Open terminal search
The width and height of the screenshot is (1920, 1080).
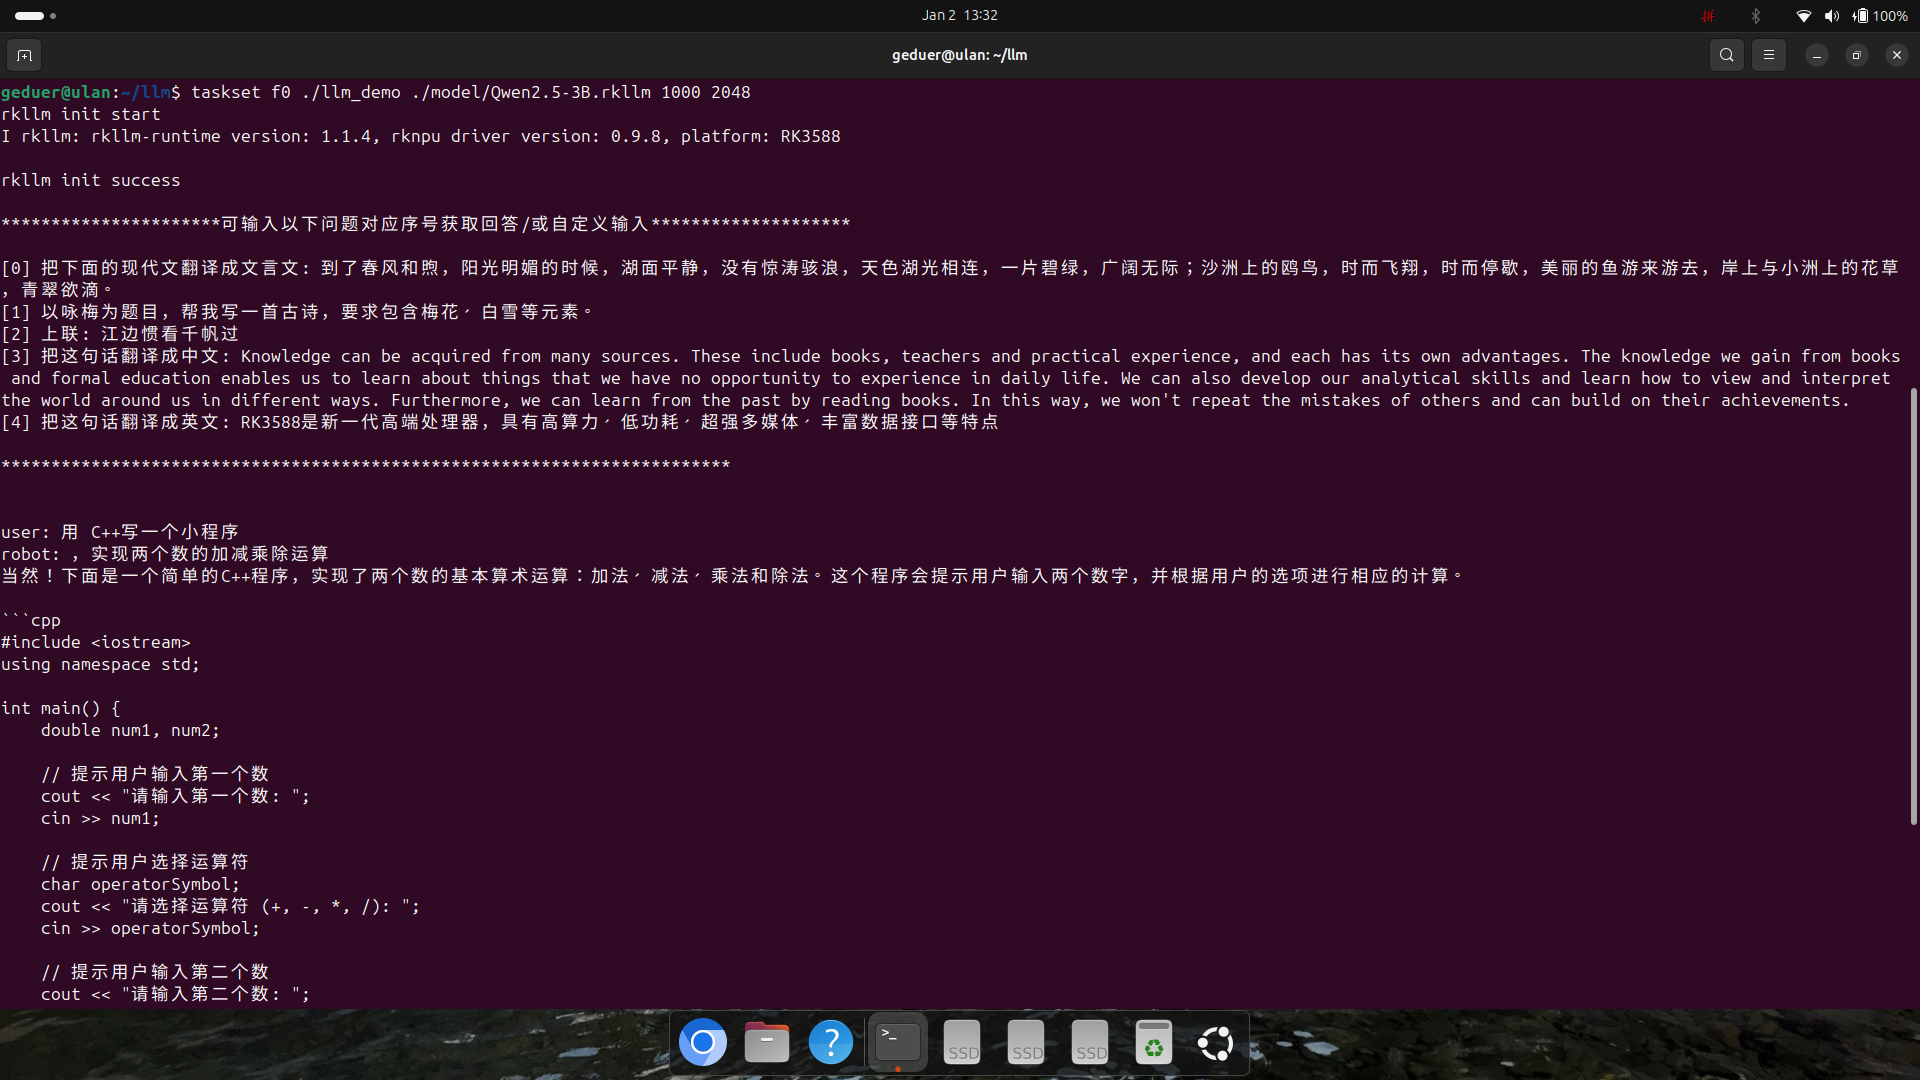pos(1727,55)
